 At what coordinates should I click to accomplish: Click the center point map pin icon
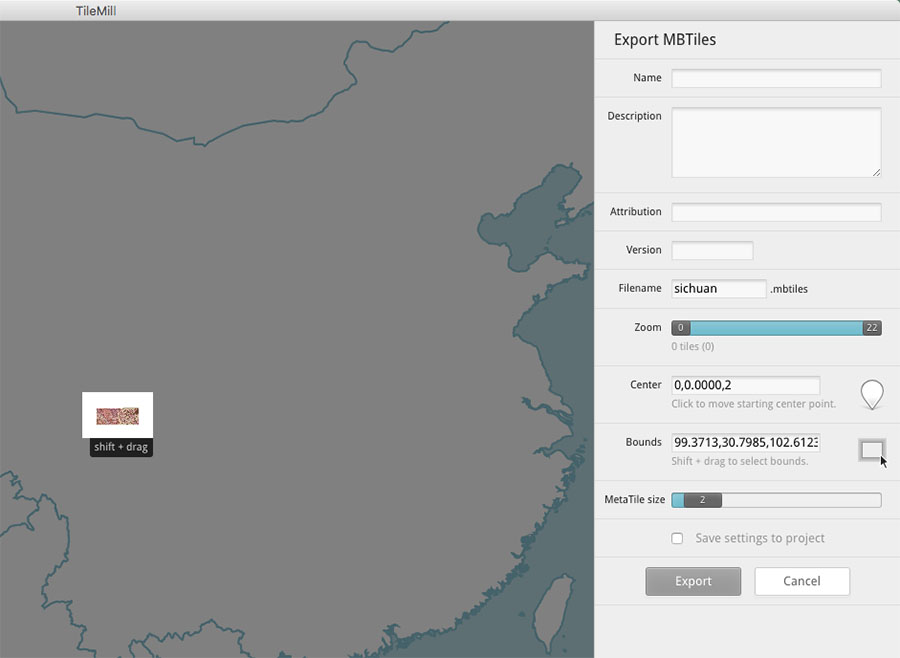(871, 394)
